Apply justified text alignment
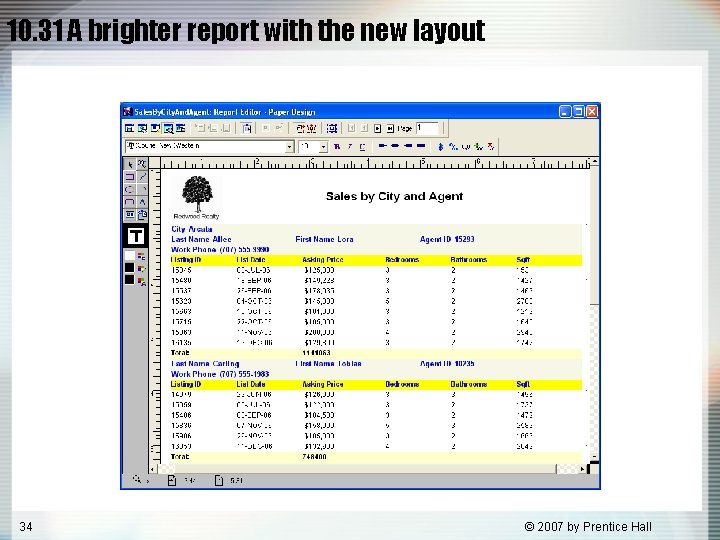The height and width of the screenshot is (540, 720). click(421, 146)
